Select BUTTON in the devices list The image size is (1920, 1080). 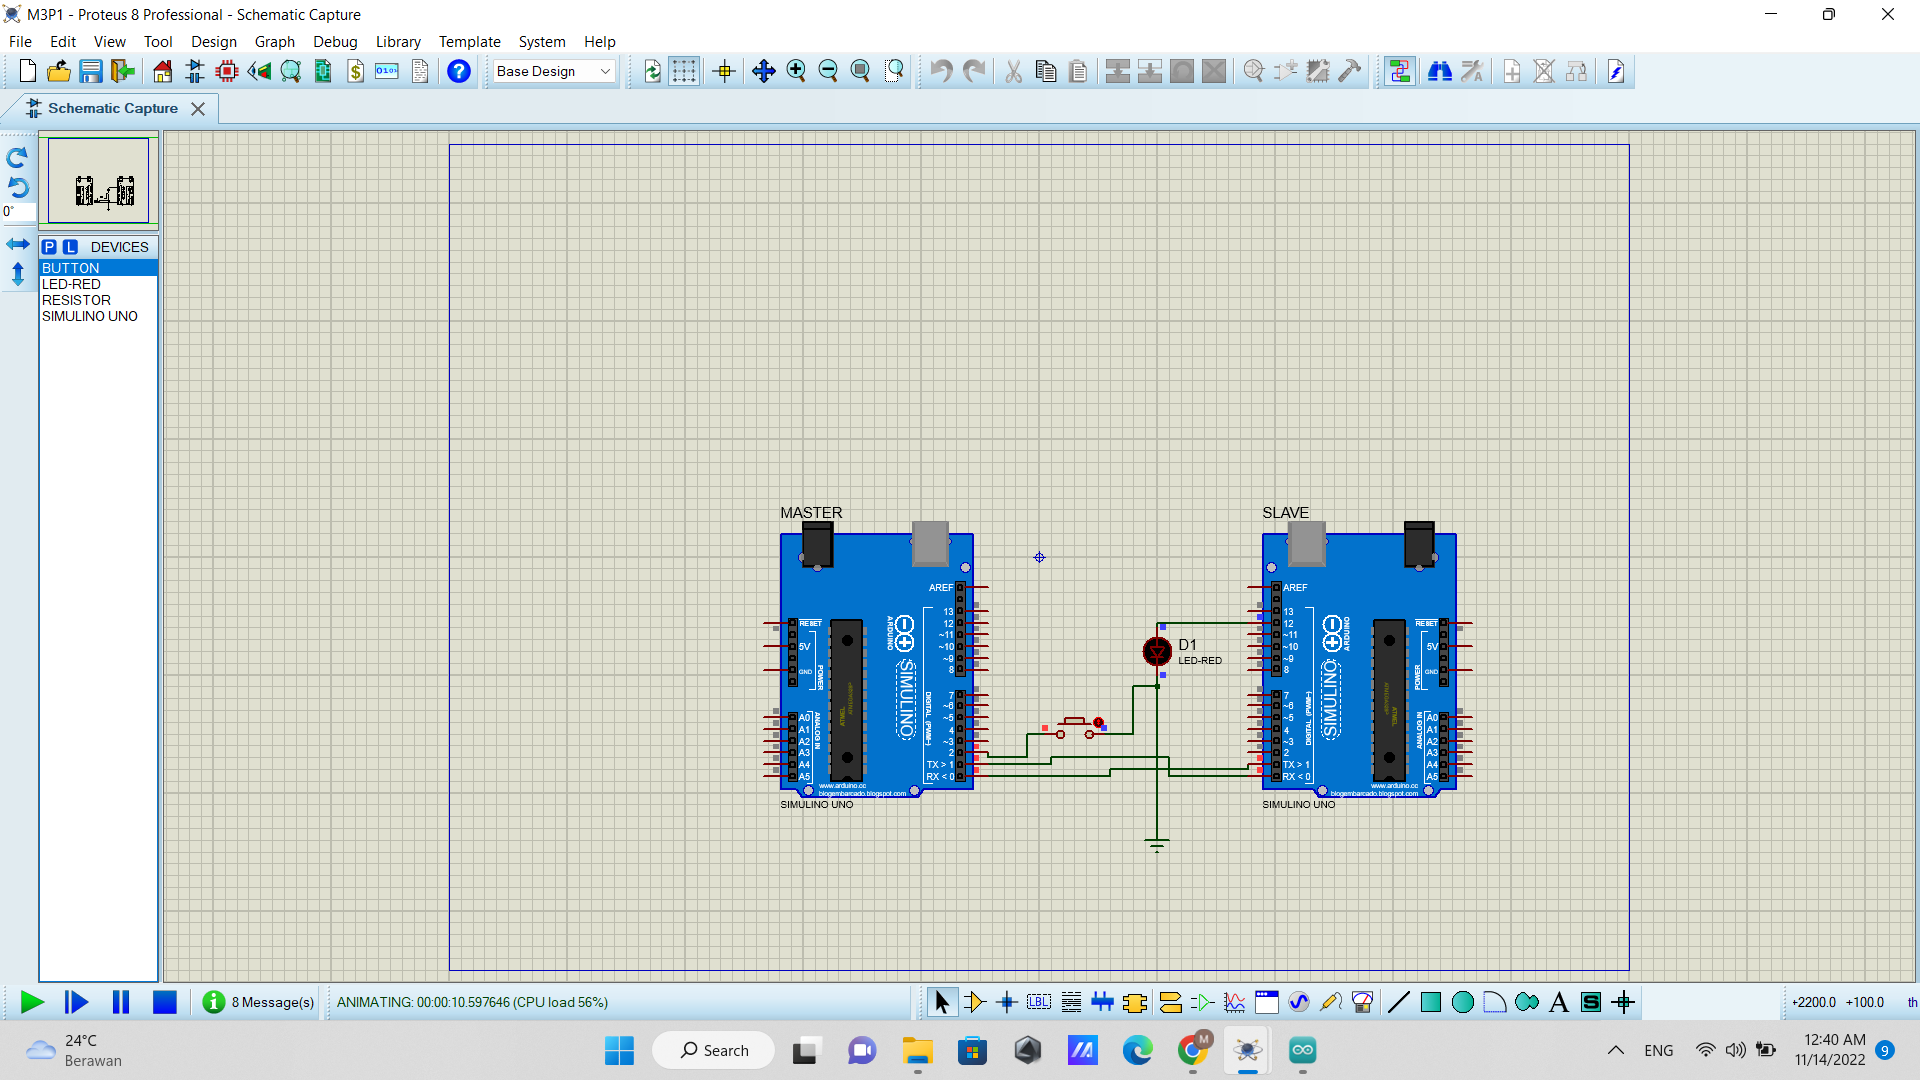[98, 268]
